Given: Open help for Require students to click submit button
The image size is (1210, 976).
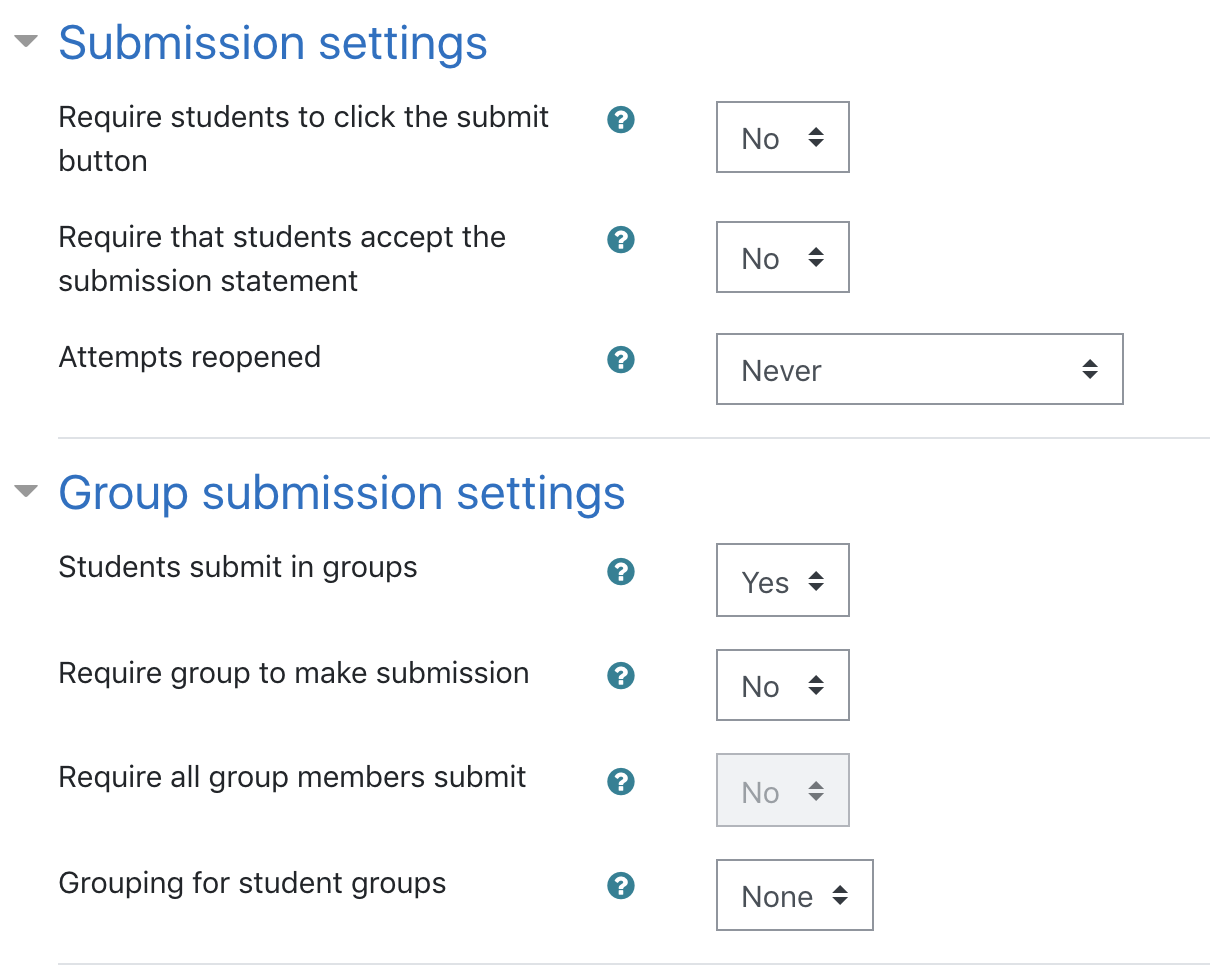Looking at the screenshot, I should (621, 120).
